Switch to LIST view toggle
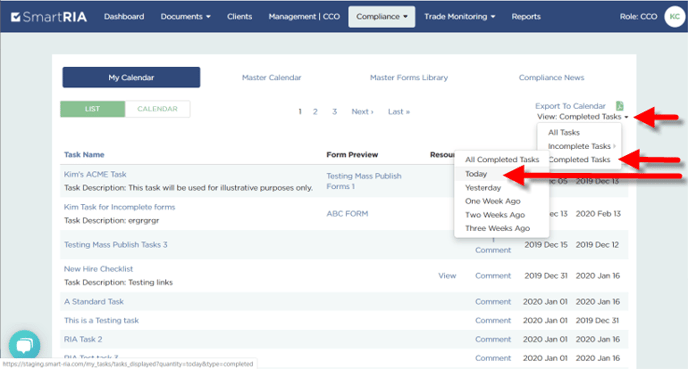 pyautogui.click(x=93, y=109)
